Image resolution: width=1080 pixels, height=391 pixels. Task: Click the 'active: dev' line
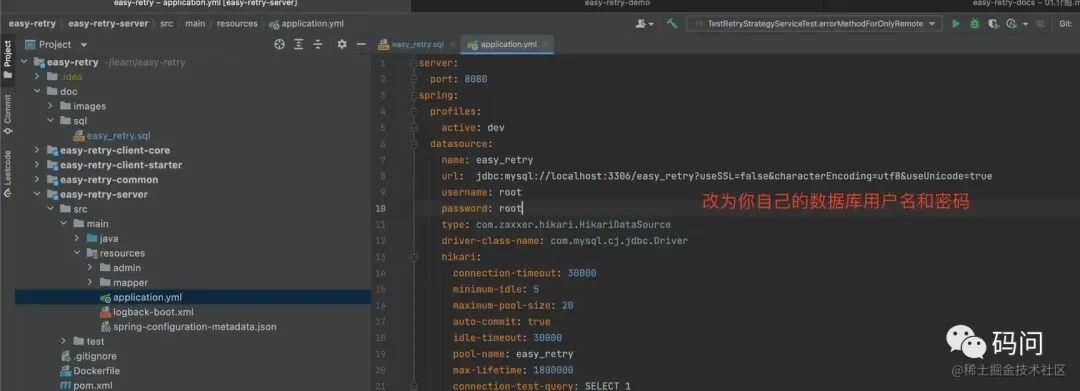coord(473,127)
